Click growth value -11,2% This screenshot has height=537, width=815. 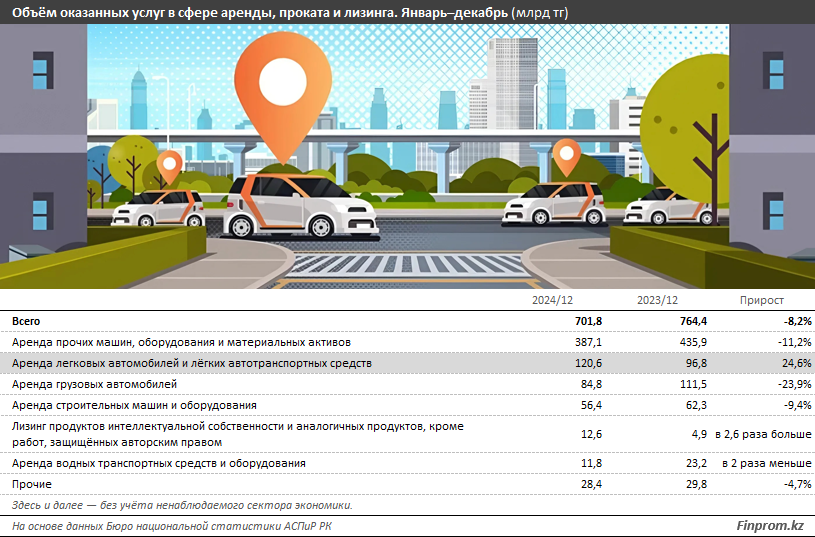[795, 342]
